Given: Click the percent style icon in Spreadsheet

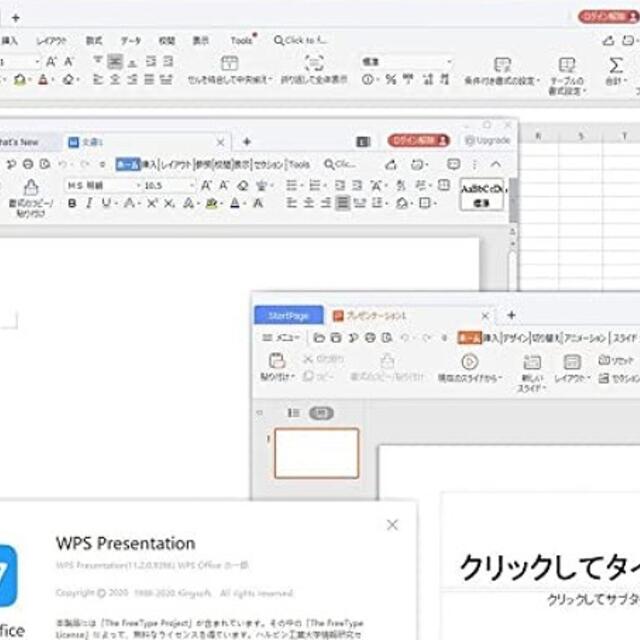Looking at the screenshot, I should tap(391, 79).
